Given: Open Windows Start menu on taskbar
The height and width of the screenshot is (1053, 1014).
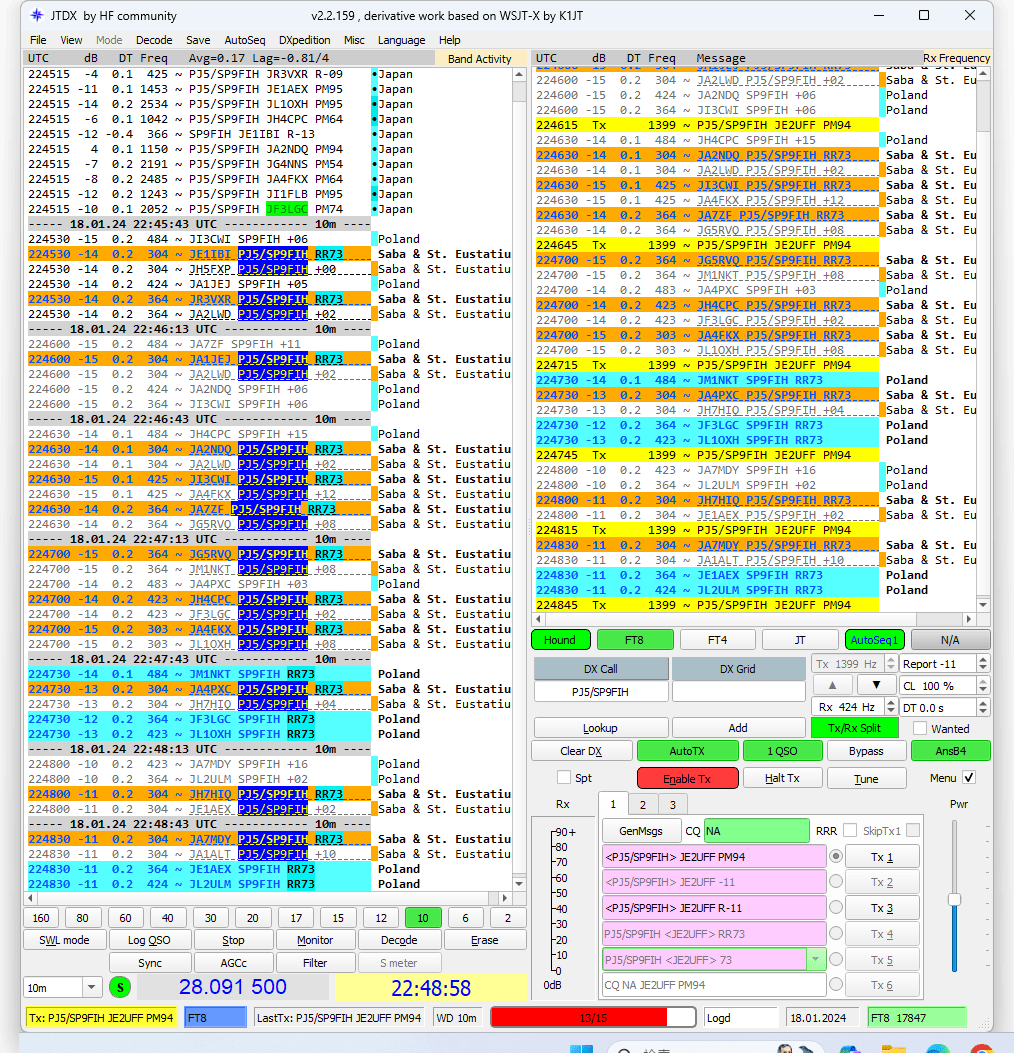Looking at the screenshot, I should click(x=579, y=1048).
